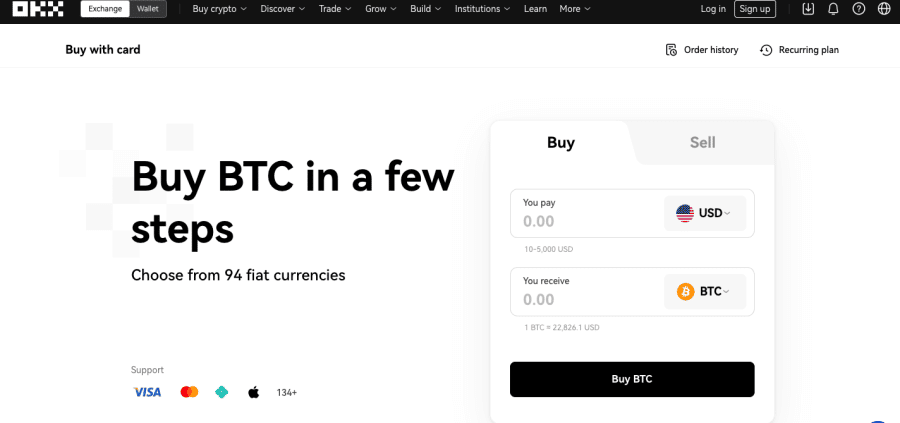Open the Learn menu item
Viewport: 900px width, 423px height.
pyautogui.click(x=536, y=9)
